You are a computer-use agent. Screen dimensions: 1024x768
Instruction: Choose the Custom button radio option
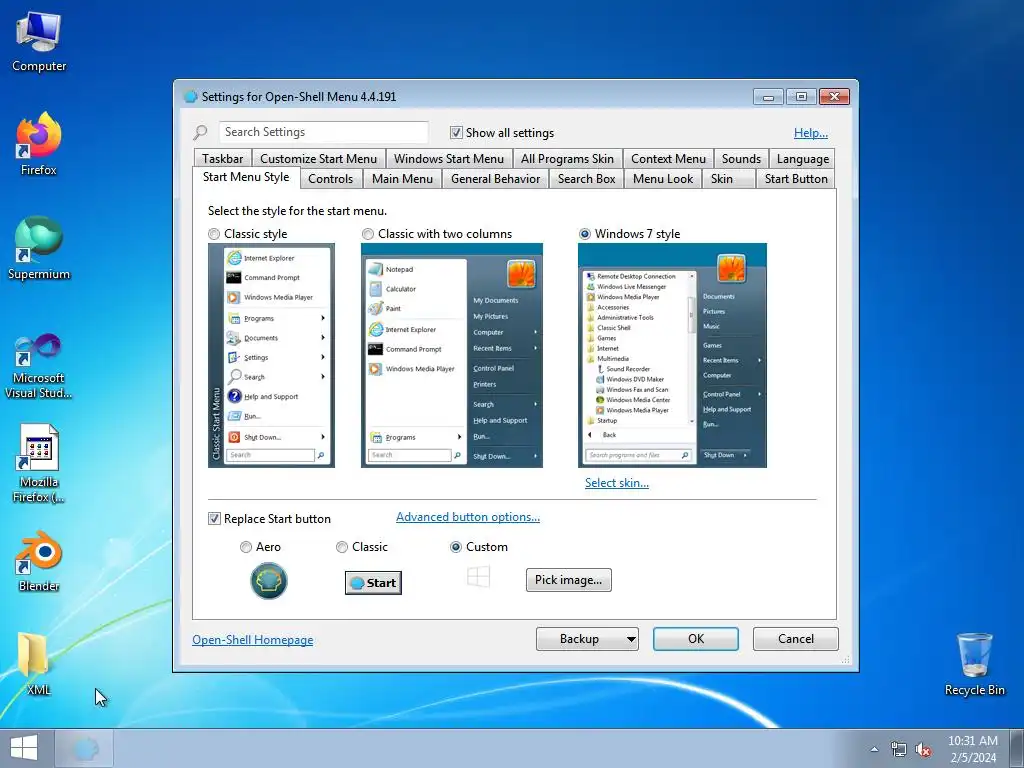tap(456, 547)
